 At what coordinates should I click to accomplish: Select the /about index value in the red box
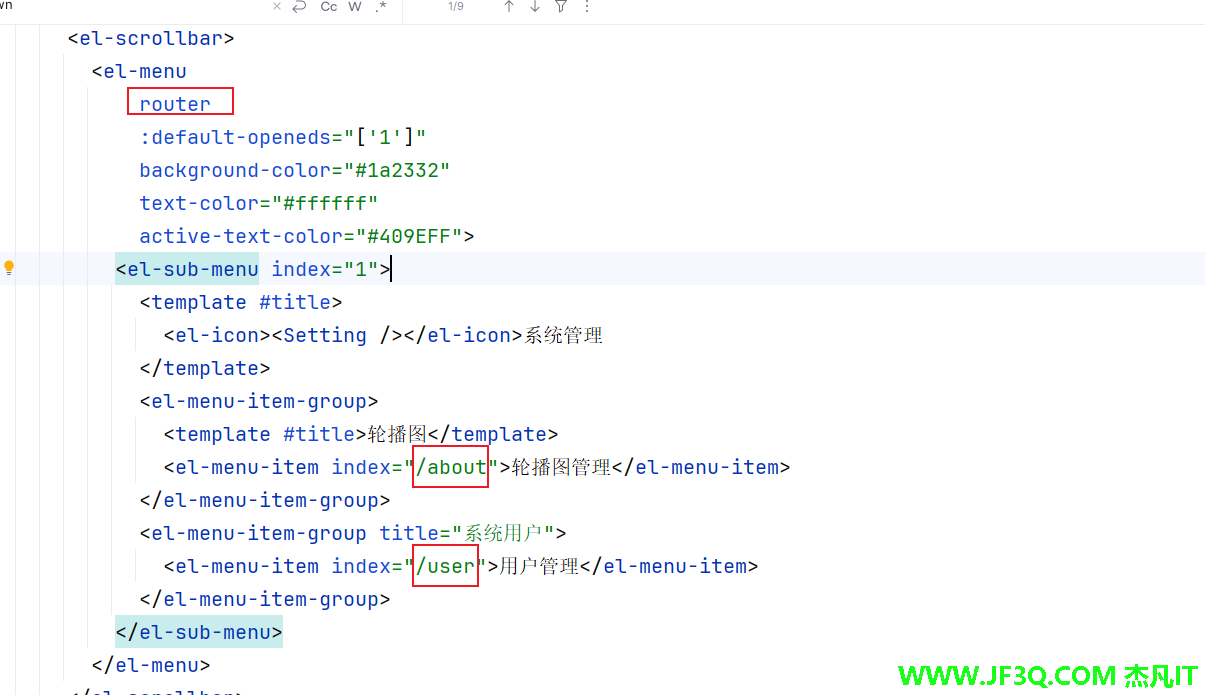450,467
